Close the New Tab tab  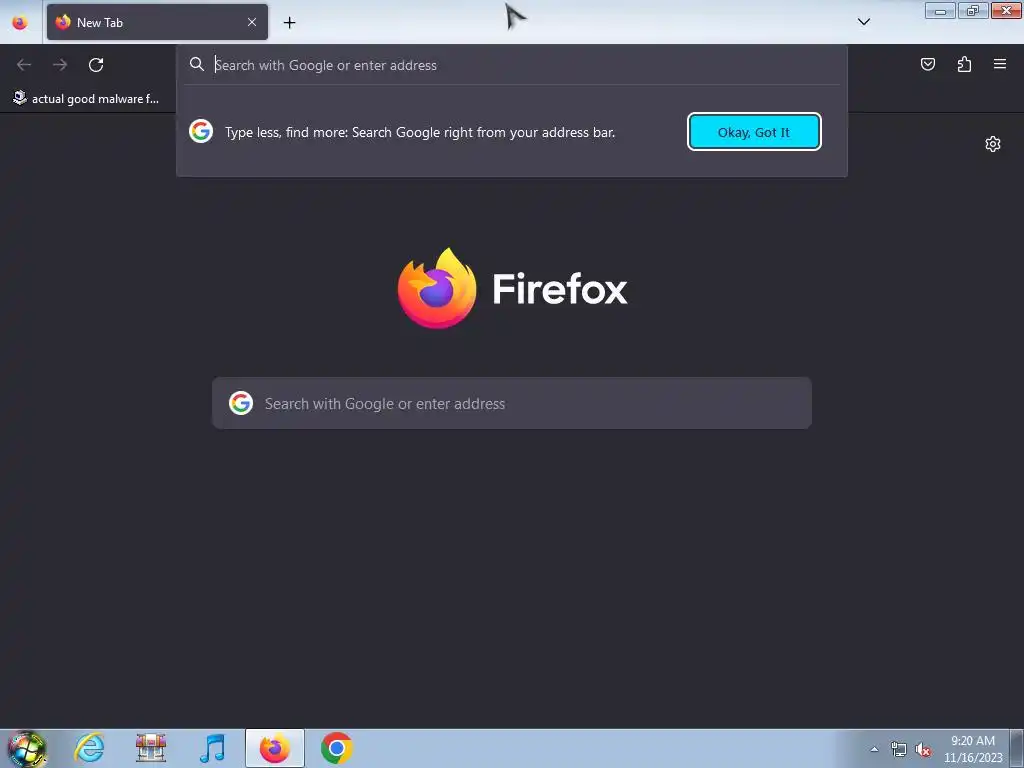[251, 22]
